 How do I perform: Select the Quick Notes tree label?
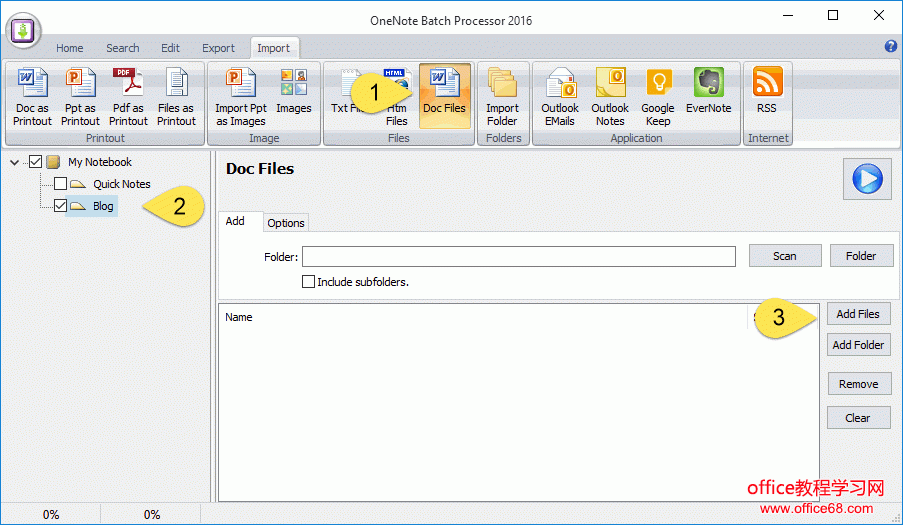(122, 184)
